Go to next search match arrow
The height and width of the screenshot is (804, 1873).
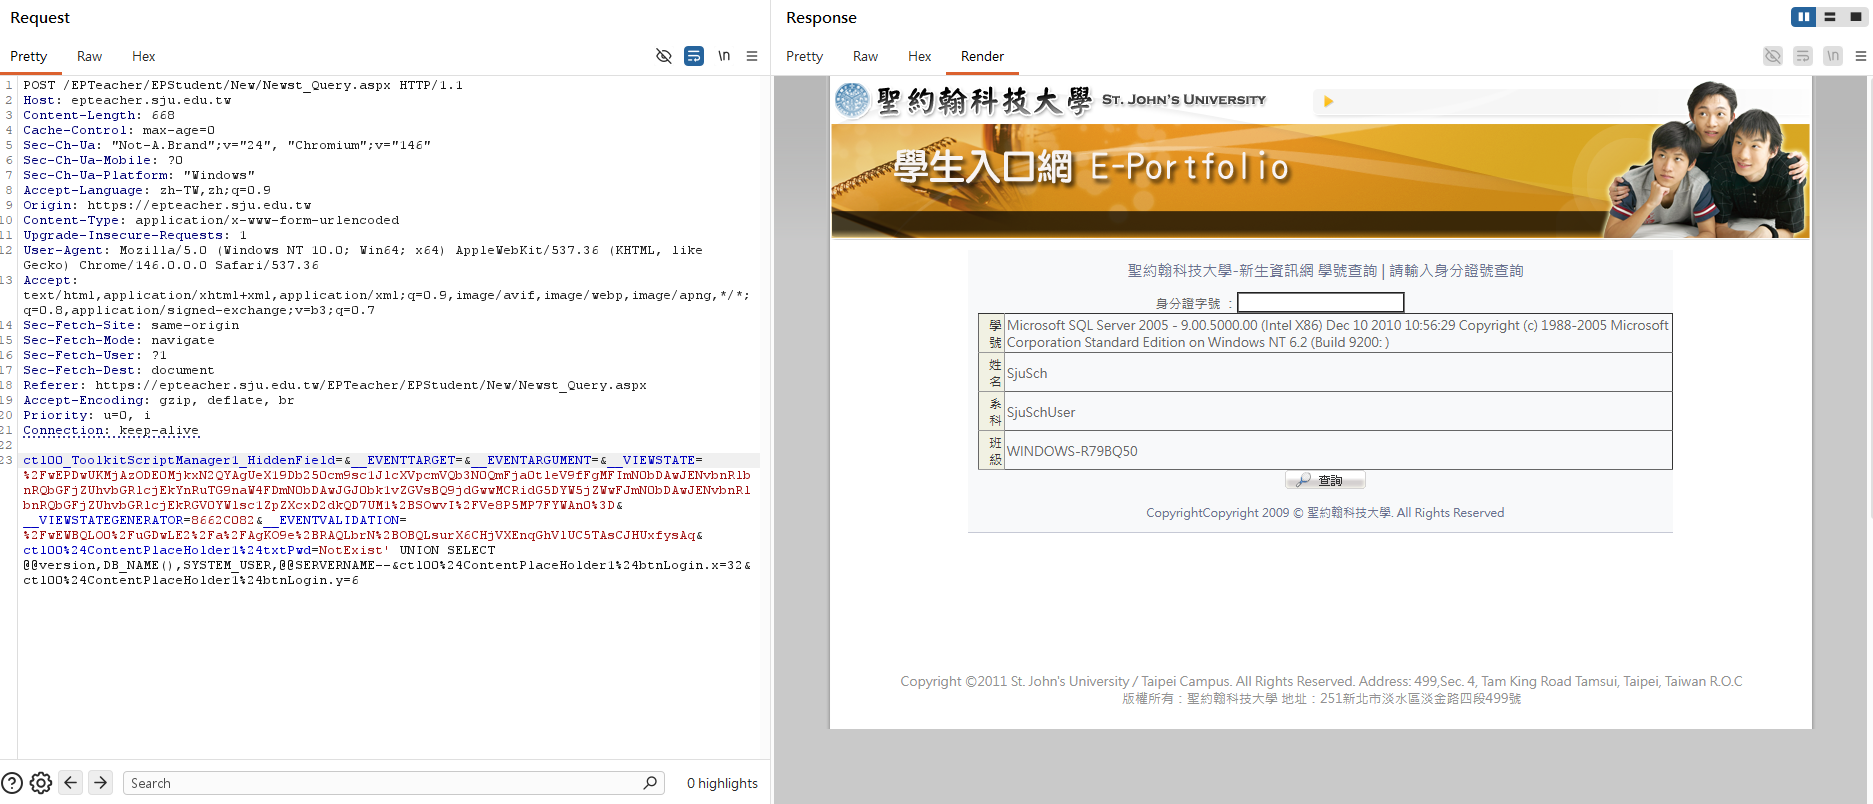tap(101, 783)
